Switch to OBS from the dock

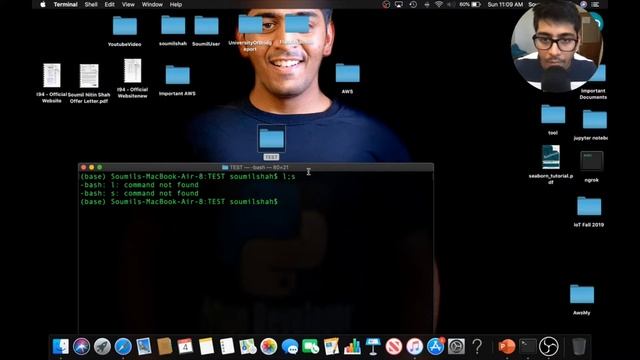tap(549, 347)
